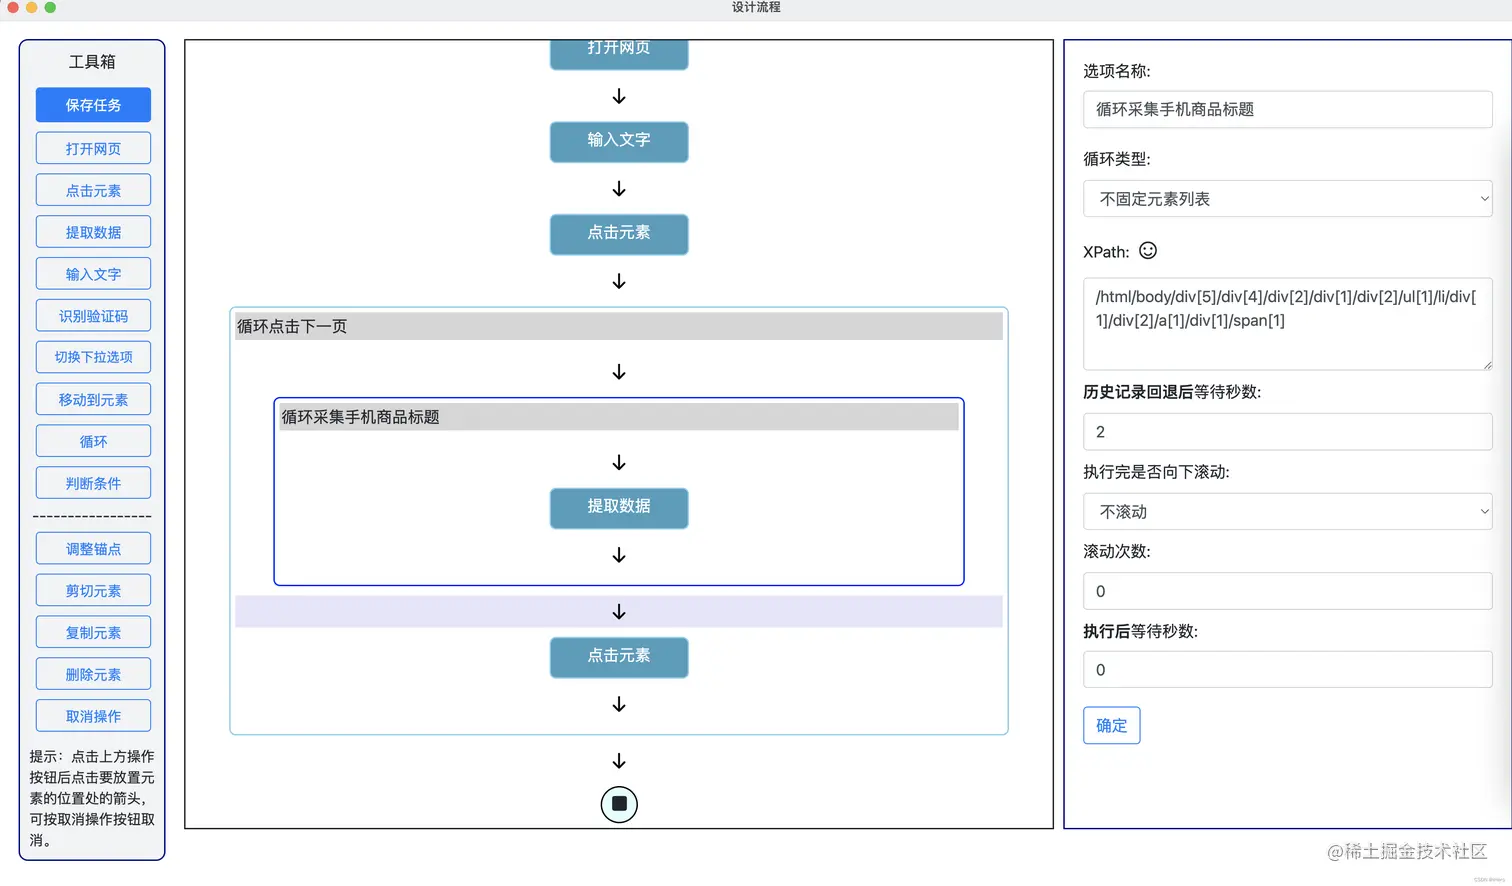This screenshot has width=1512, height=886.
Task: Select the 循环 loop tool
Action: pyautogui.click(x=93, y=440)
